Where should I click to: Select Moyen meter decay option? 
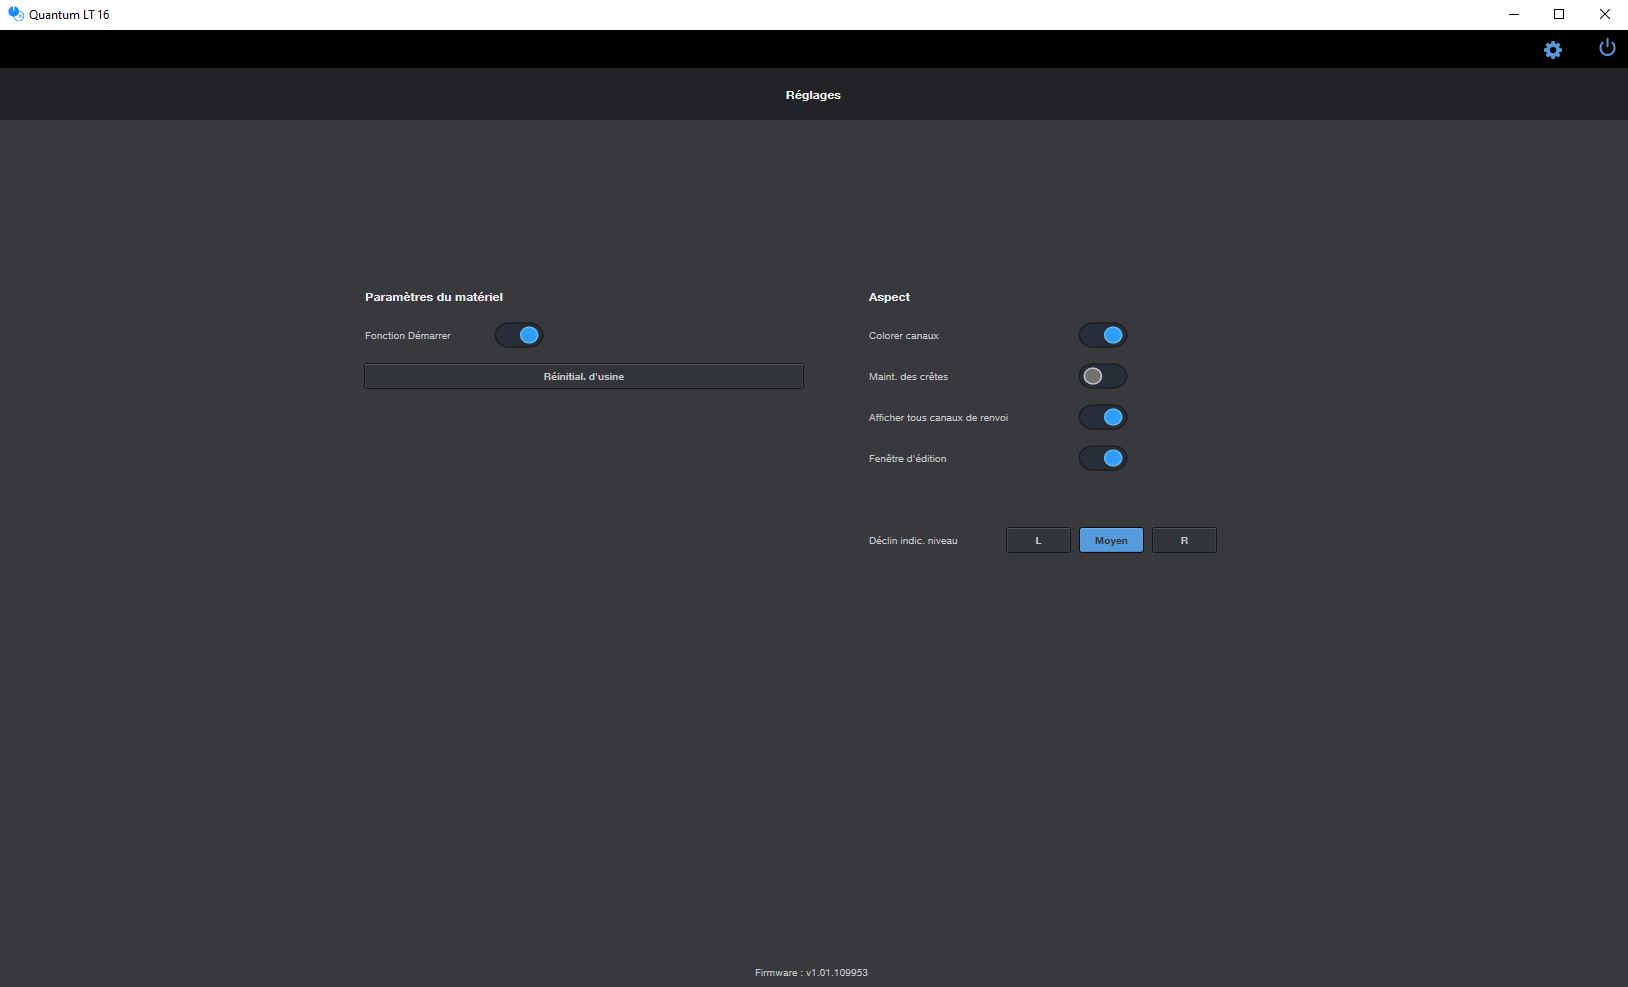coord(1111,540)
